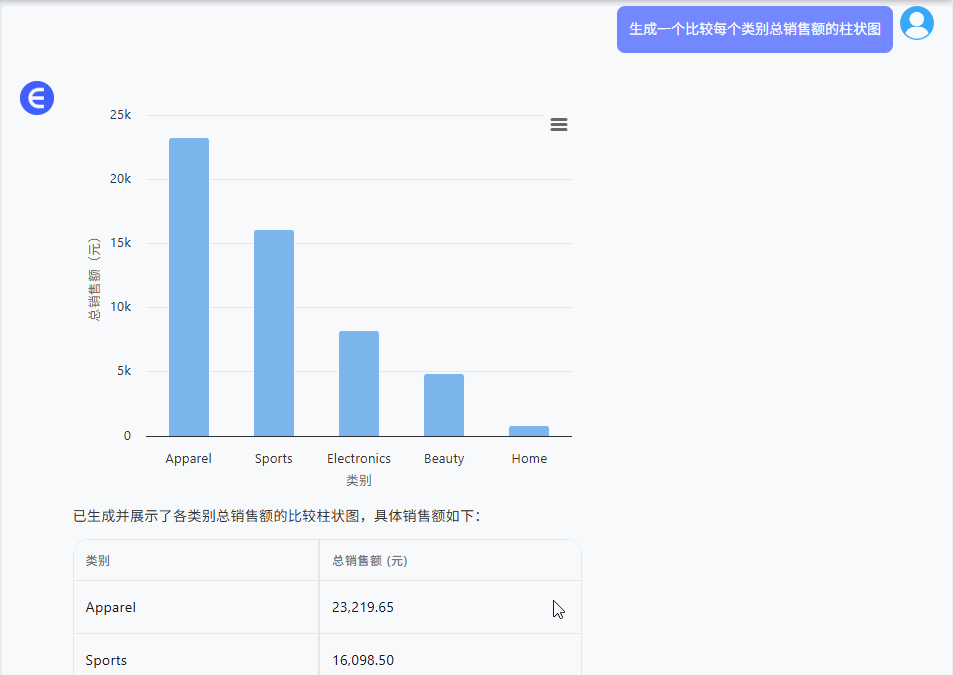
Task: Select the Electronics bar in the chart
Action: 359,383
